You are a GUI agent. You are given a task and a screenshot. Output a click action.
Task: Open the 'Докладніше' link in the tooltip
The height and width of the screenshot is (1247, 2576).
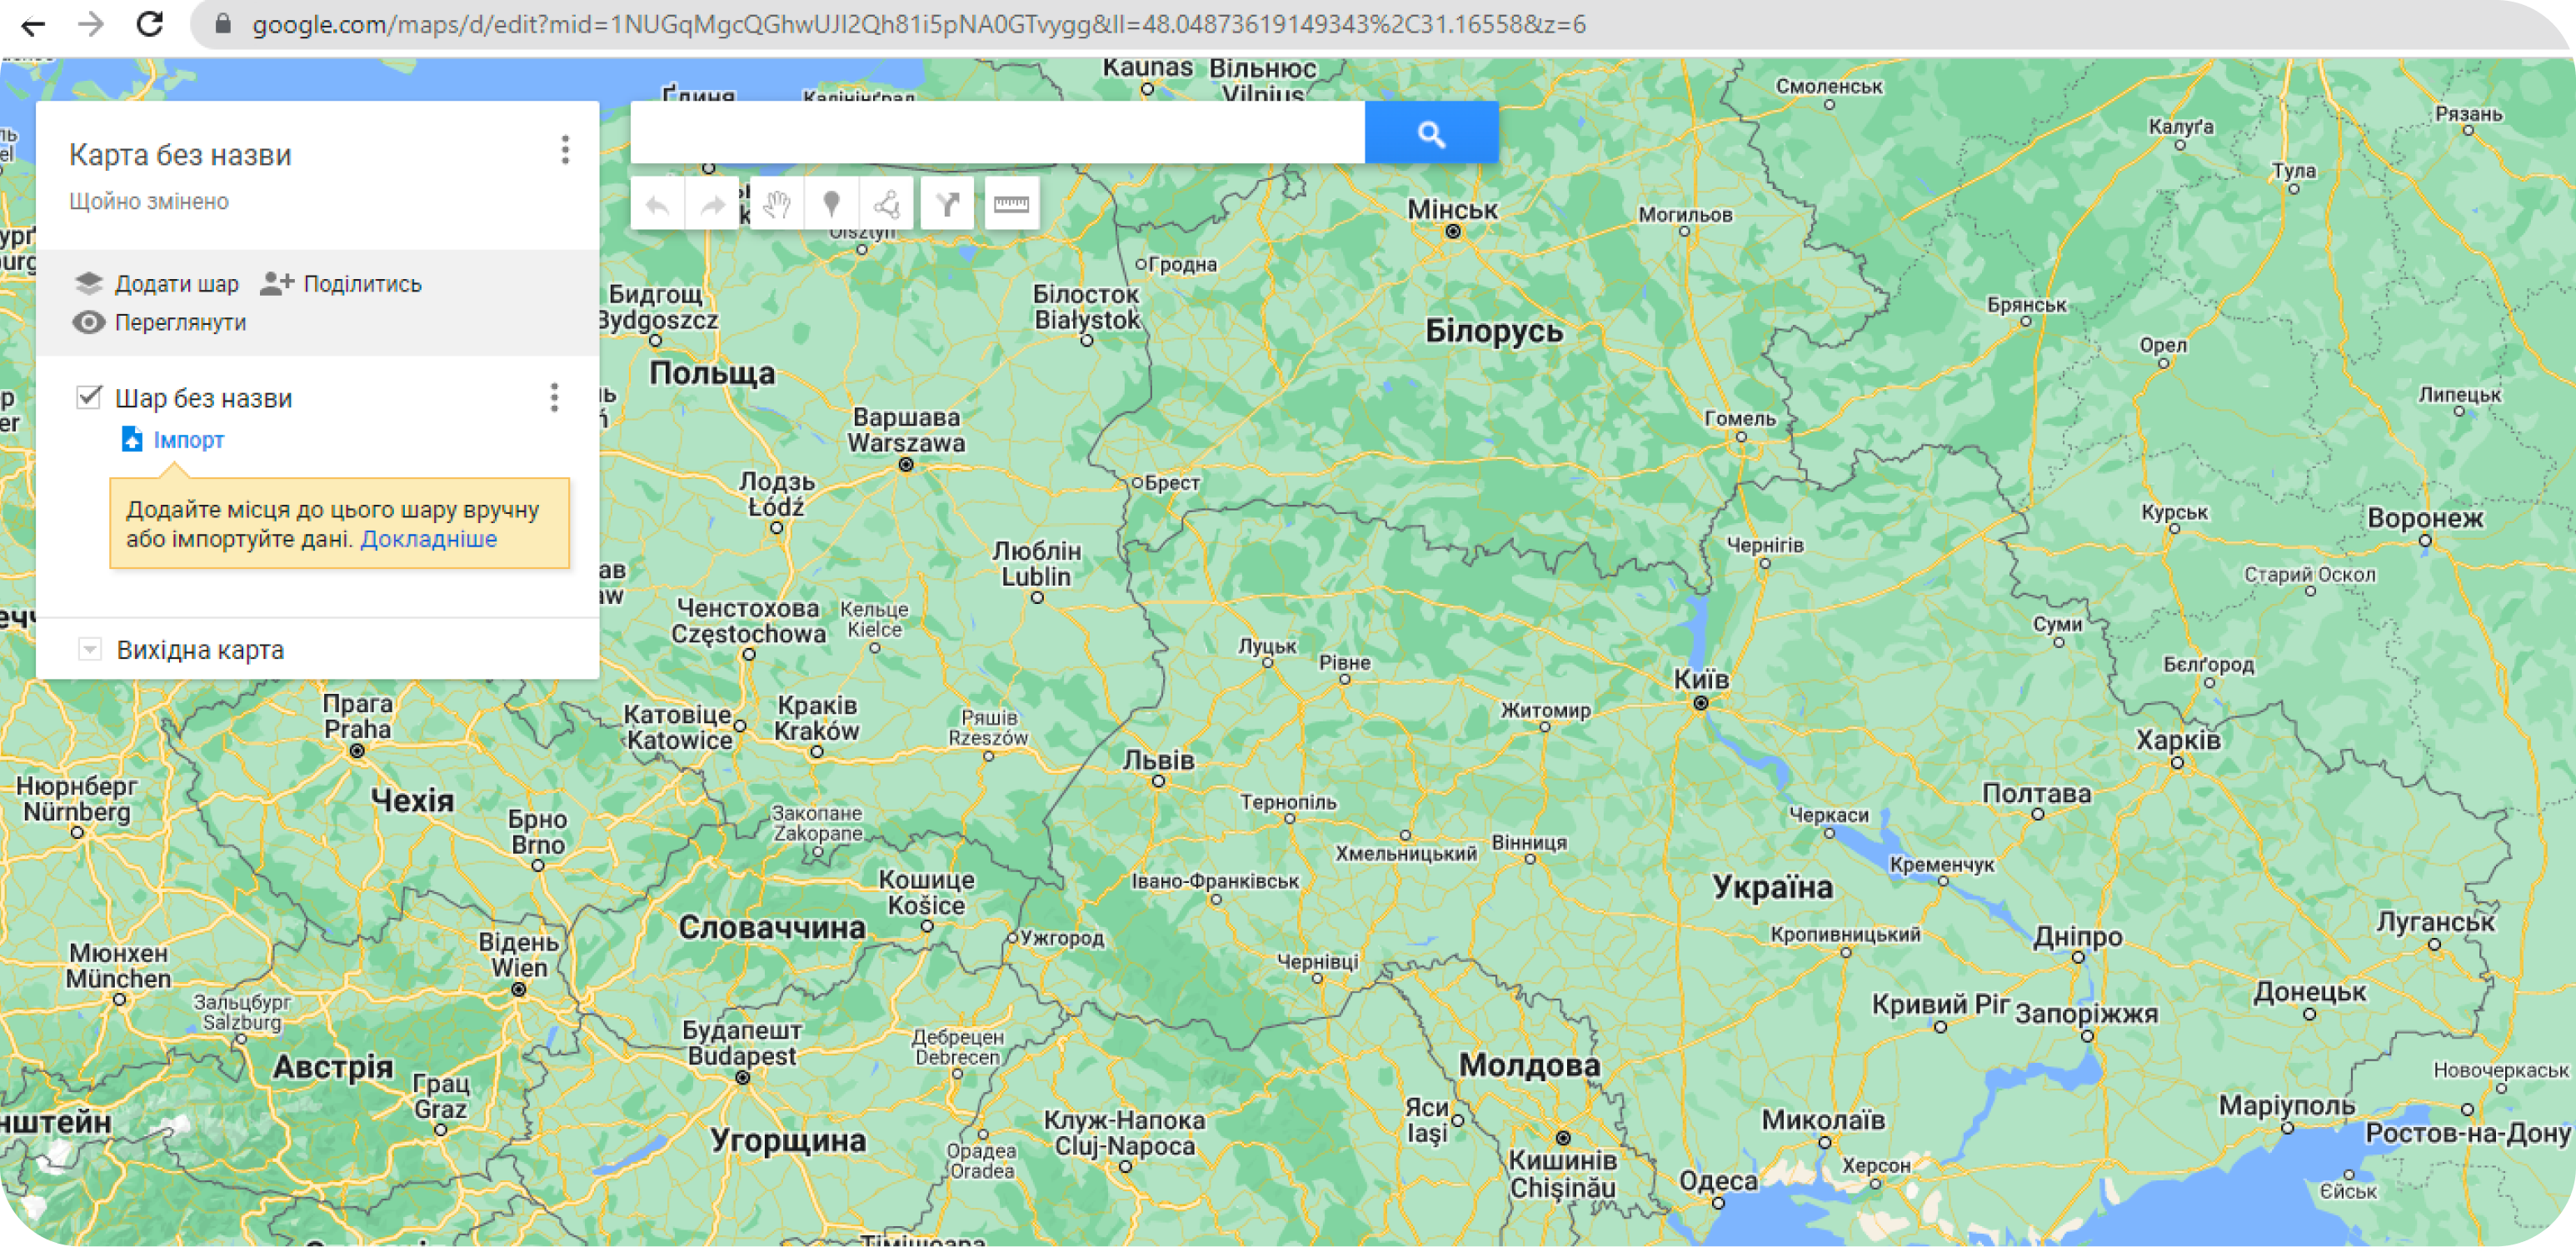coord(428,539)
